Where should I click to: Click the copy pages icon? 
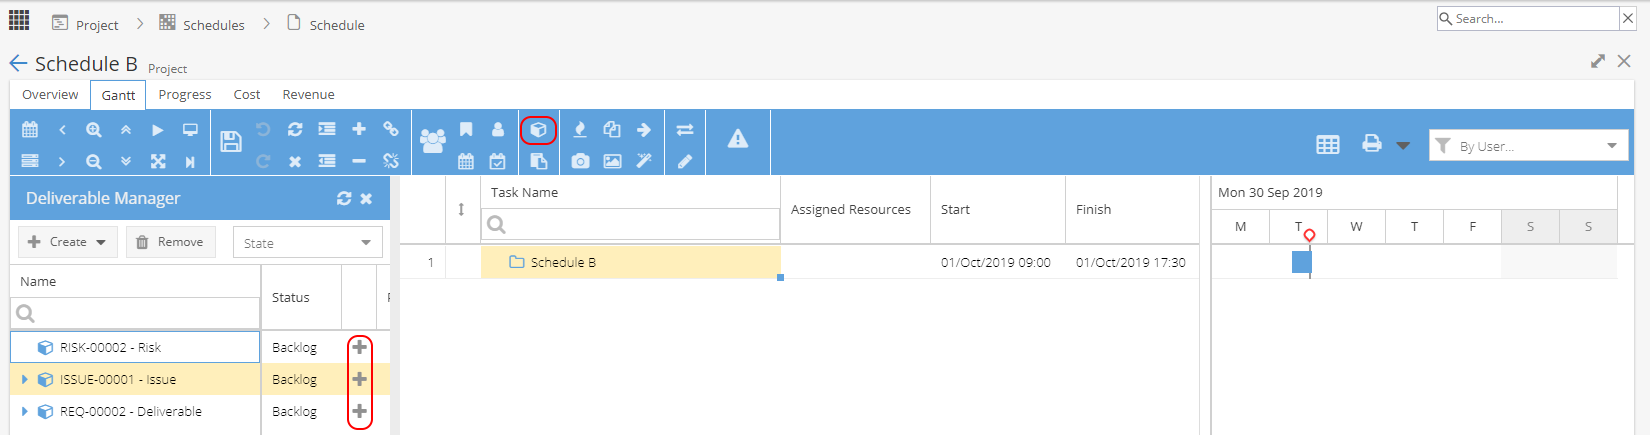pos(612,129)
